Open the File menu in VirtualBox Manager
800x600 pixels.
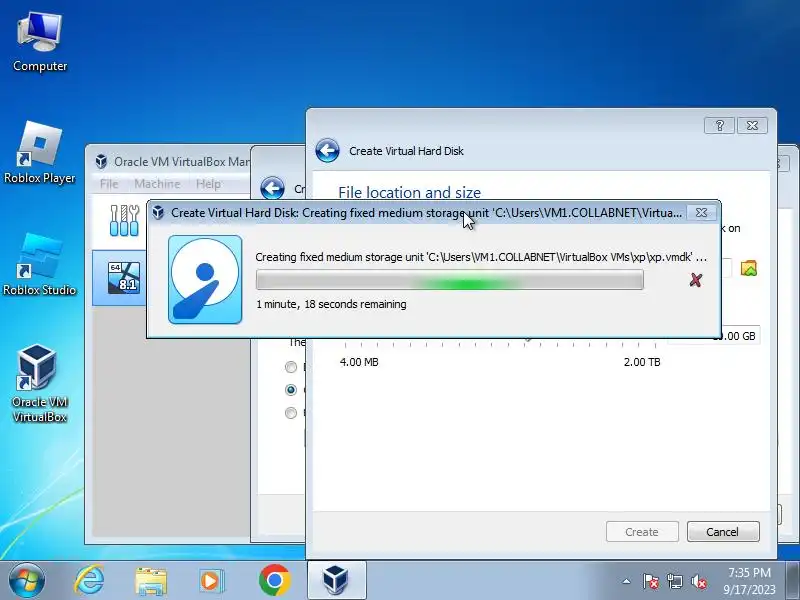109,184
